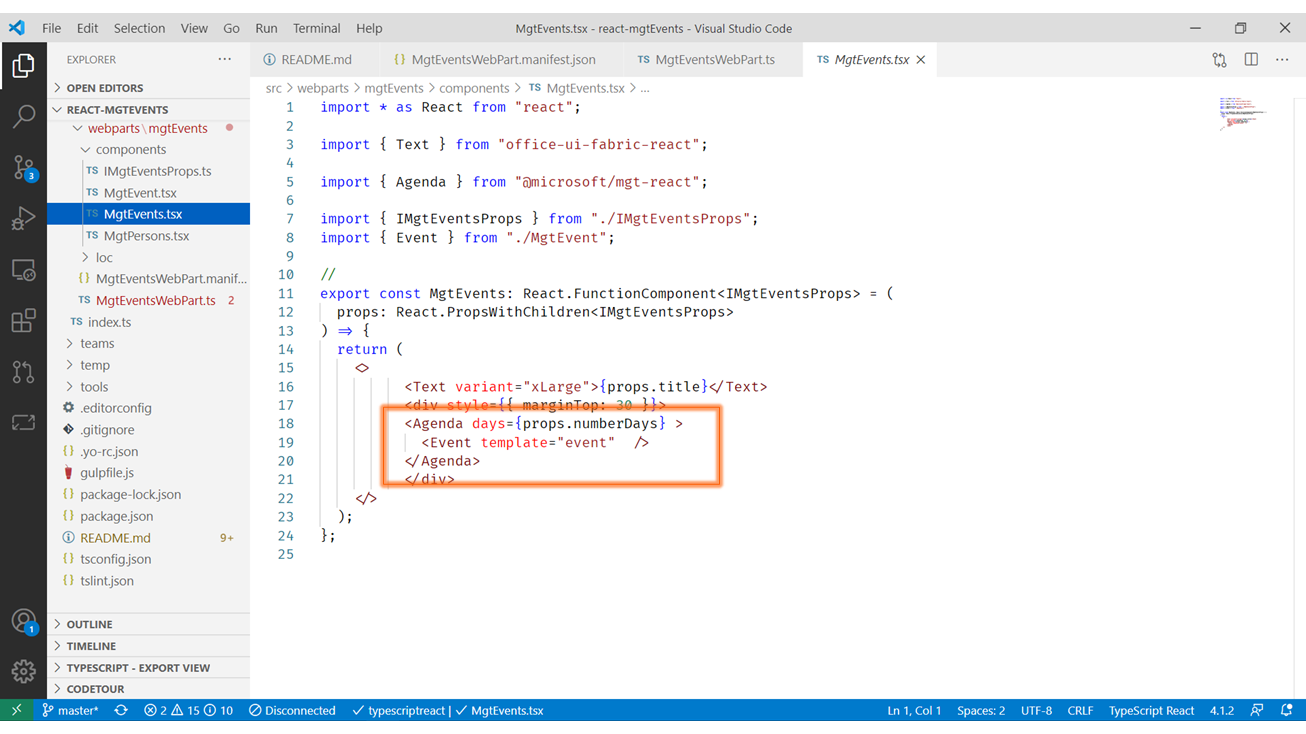Open the Search view in activity bar
Image resolution: width=1306 pixels, height=734 pixels.
23,116
